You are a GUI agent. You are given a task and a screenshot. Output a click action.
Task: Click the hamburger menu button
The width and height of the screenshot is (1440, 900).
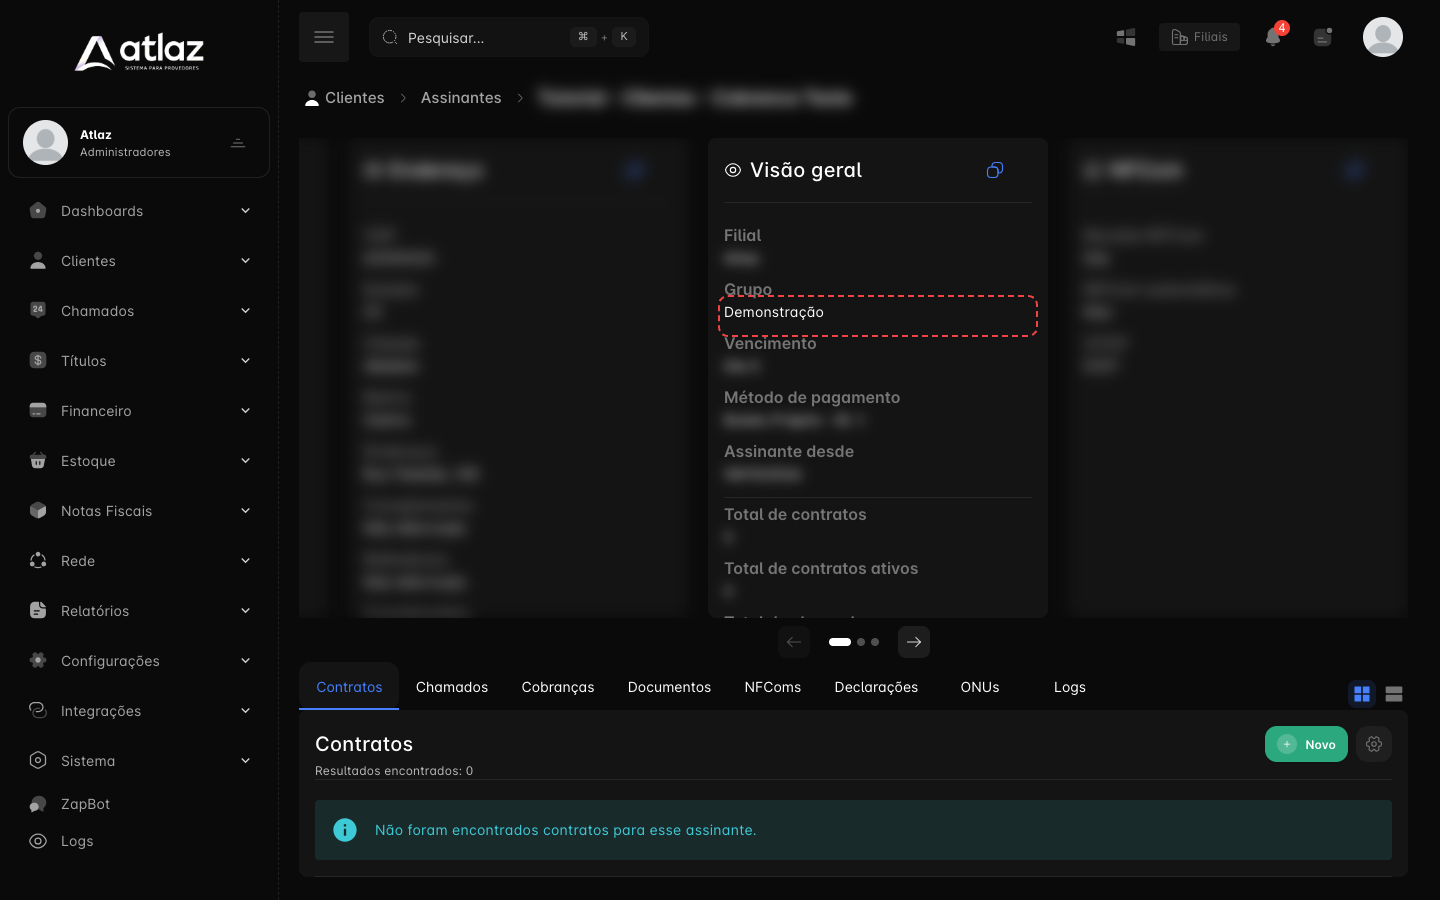coord(324,37)
